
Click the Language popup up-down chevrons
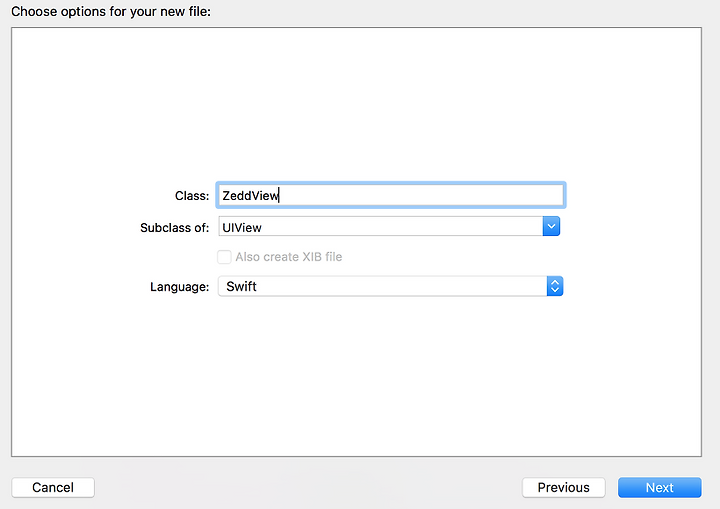pyautogui.click(x=555, y=286)
